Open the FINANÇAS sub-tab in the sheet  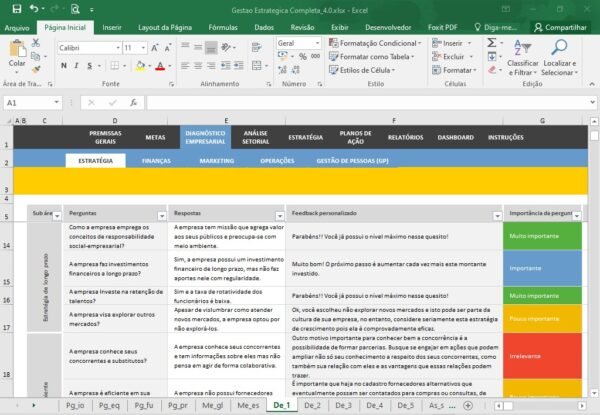(156, 161)
